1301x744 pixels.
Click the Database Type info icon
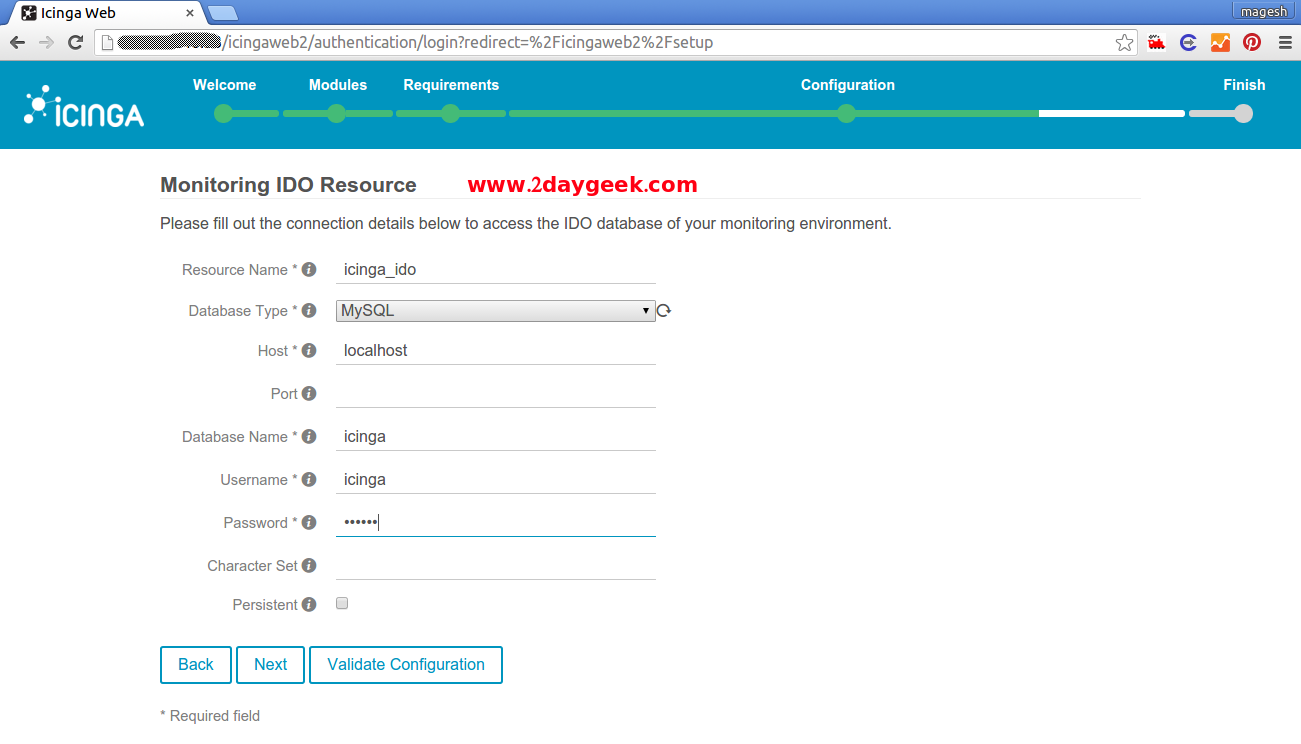tap(309, 311)
